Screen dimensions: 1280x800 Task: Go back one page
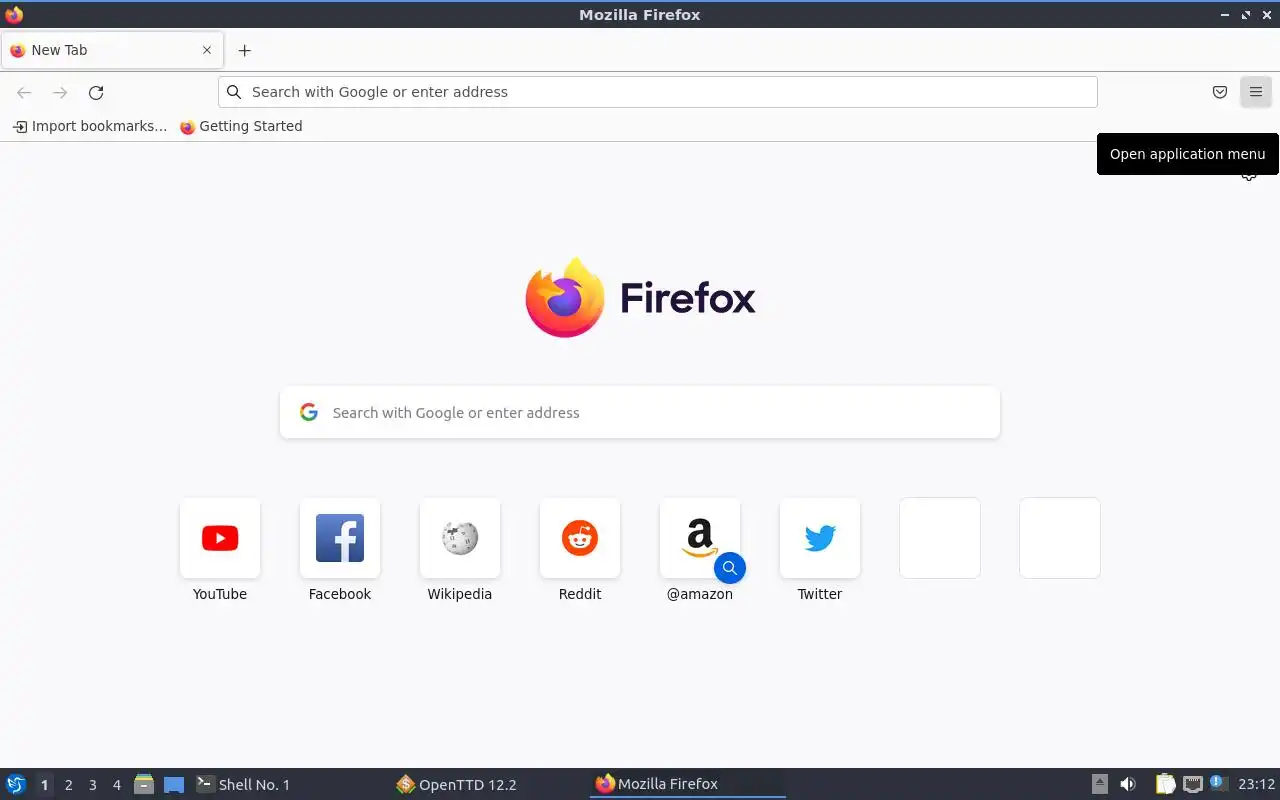(24, 92)
